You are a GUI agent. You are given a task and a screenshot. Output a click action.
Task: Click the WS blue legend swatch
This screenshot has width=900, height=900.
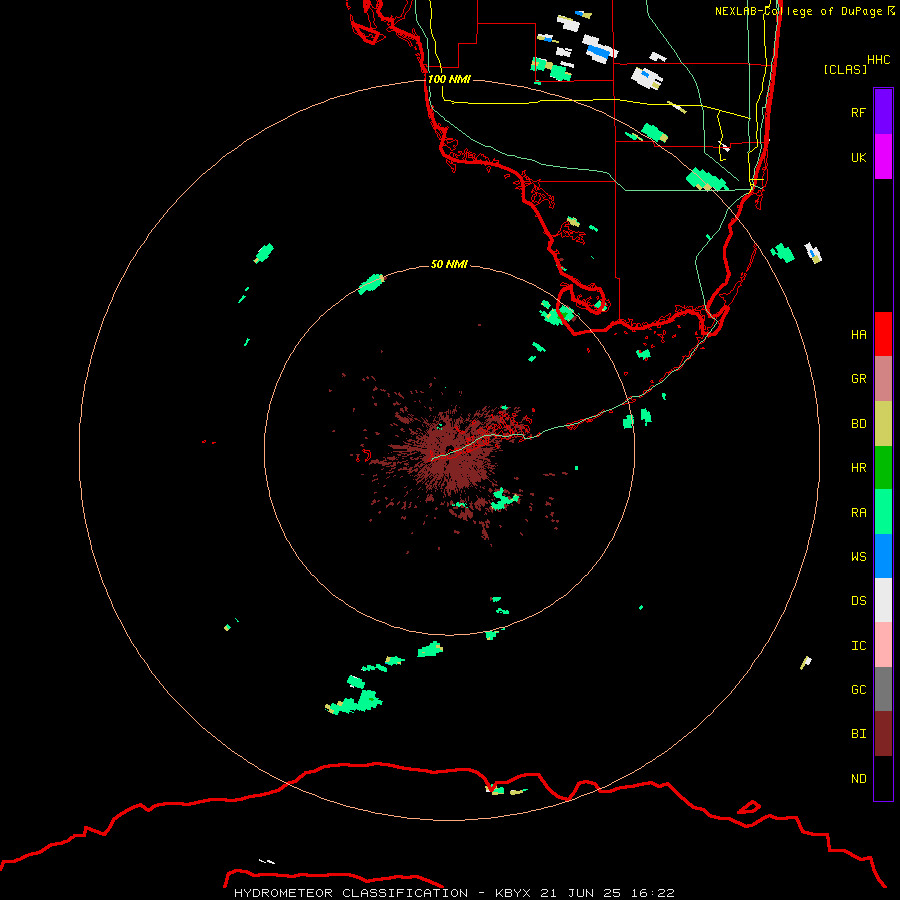coord(883,556)
